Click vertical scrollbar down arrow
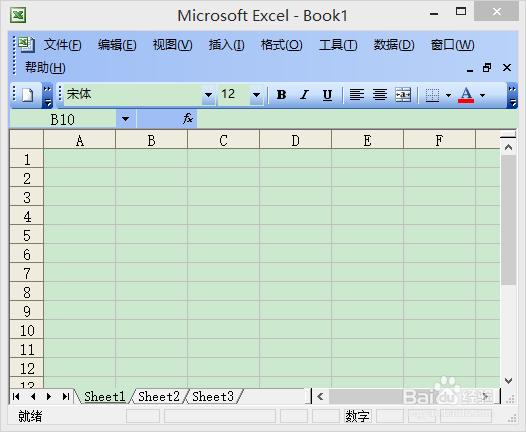 click(508, 381)
